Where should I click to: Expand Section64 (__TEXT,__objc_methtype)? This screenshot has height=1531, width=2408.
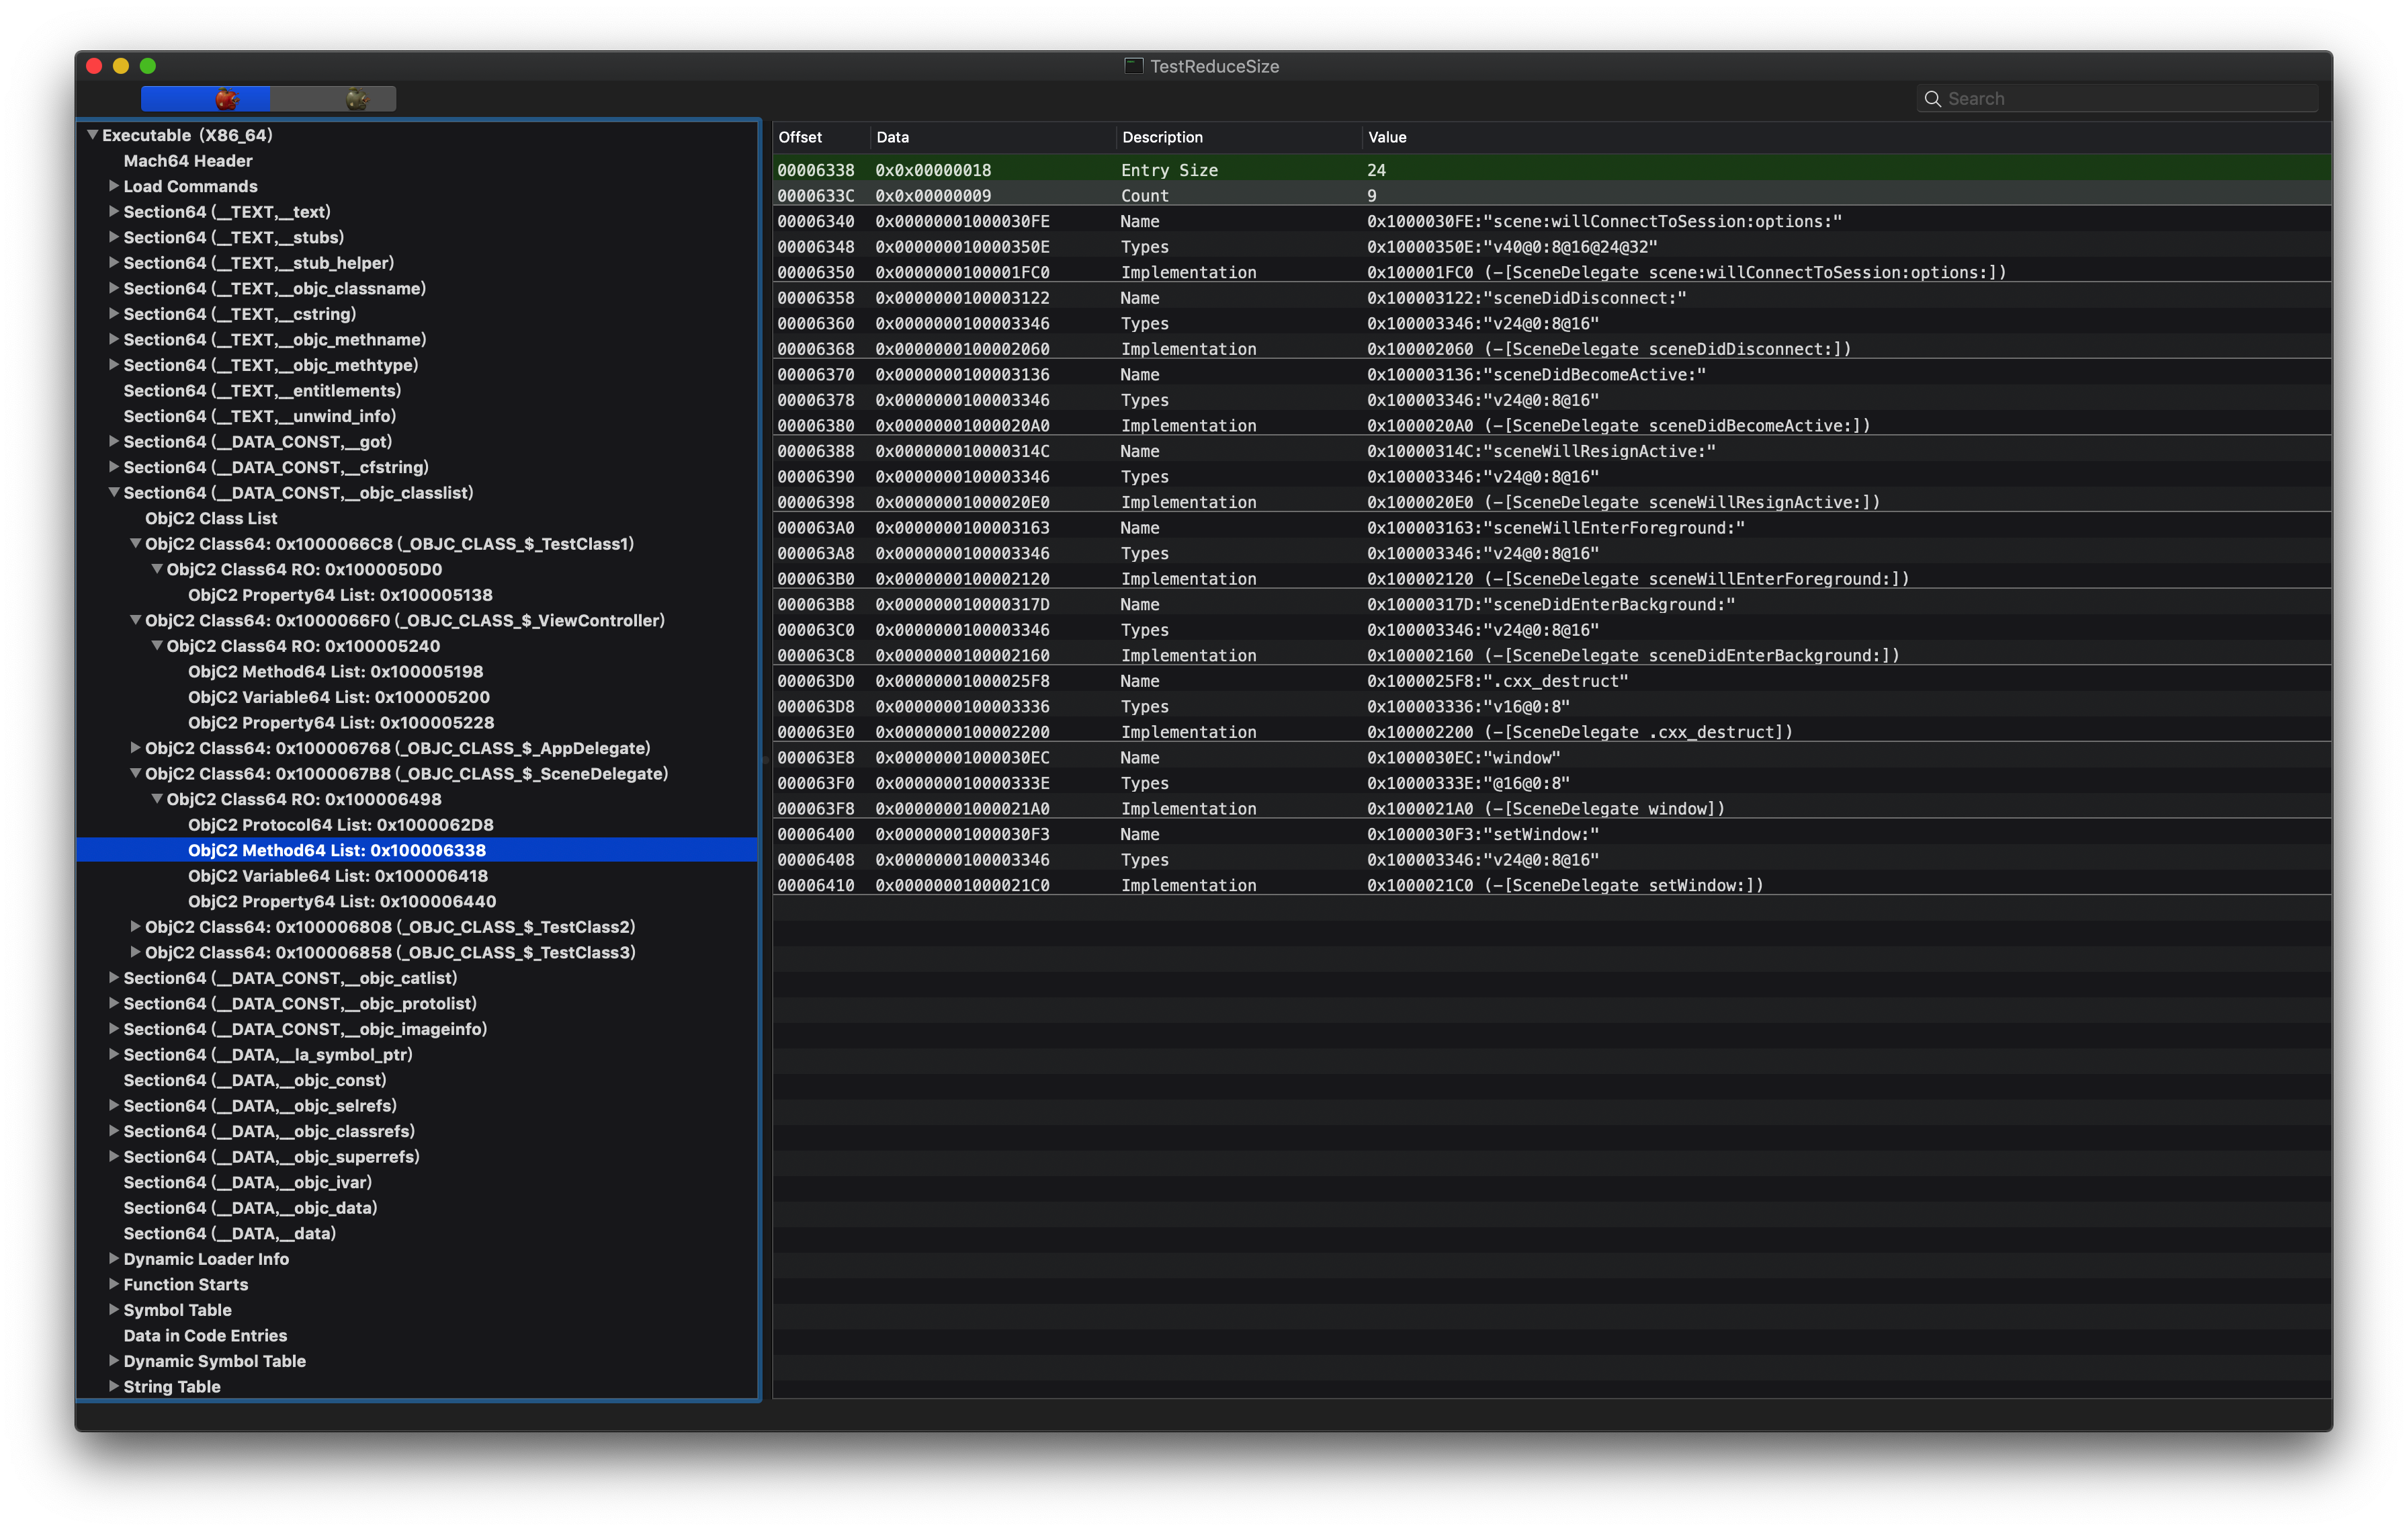click(113, 364)
